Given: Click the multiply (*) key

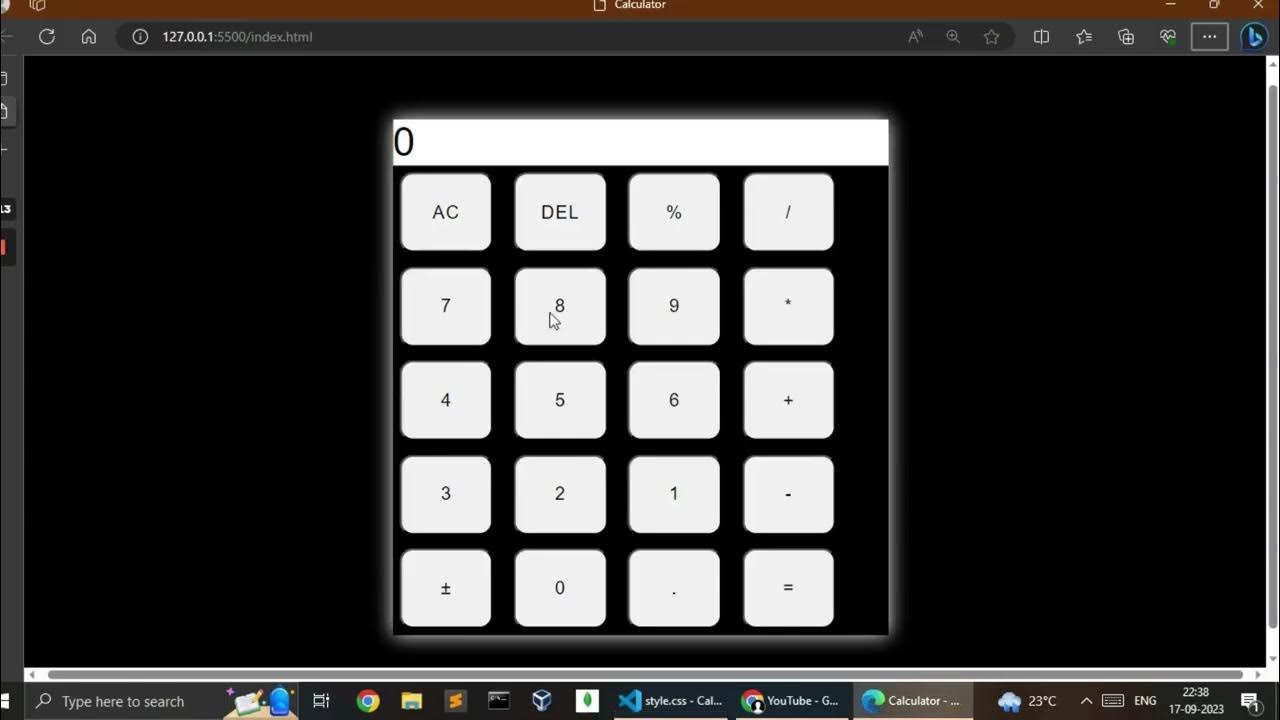Looking at the screenshot, I should 788,306.
